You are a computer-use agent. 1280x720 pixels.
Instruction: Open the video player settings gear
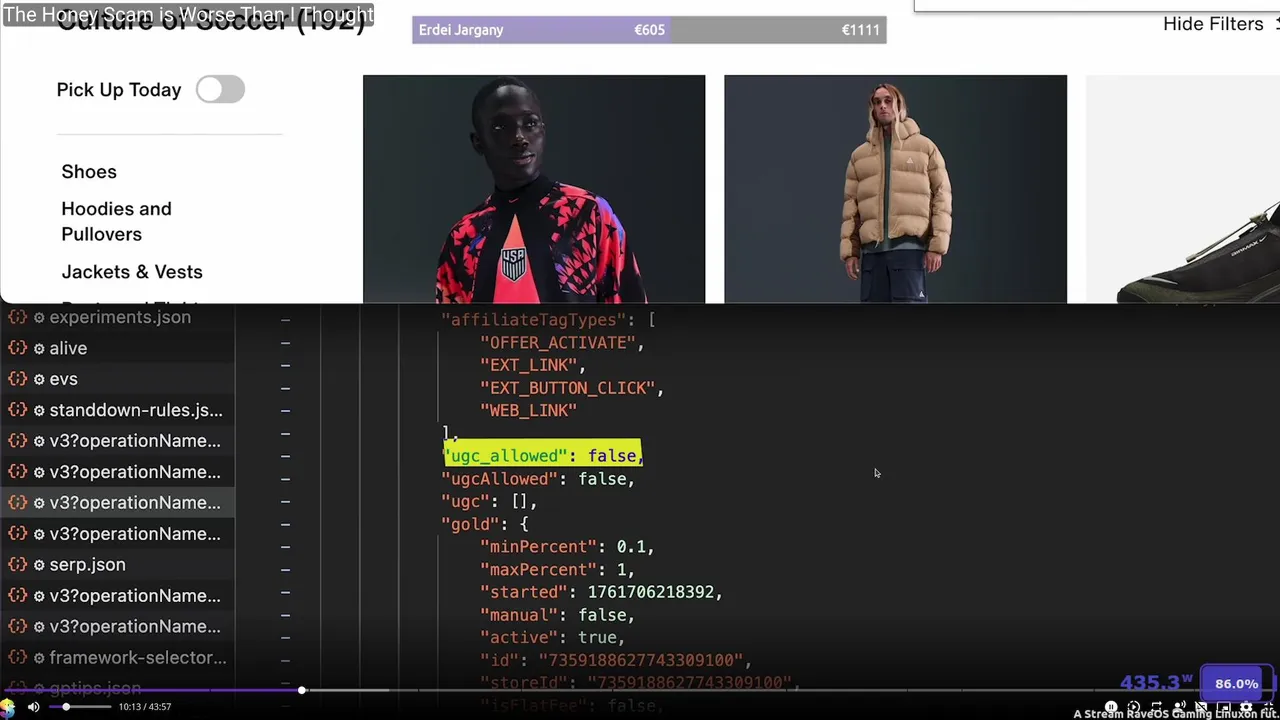point(1246,707)
